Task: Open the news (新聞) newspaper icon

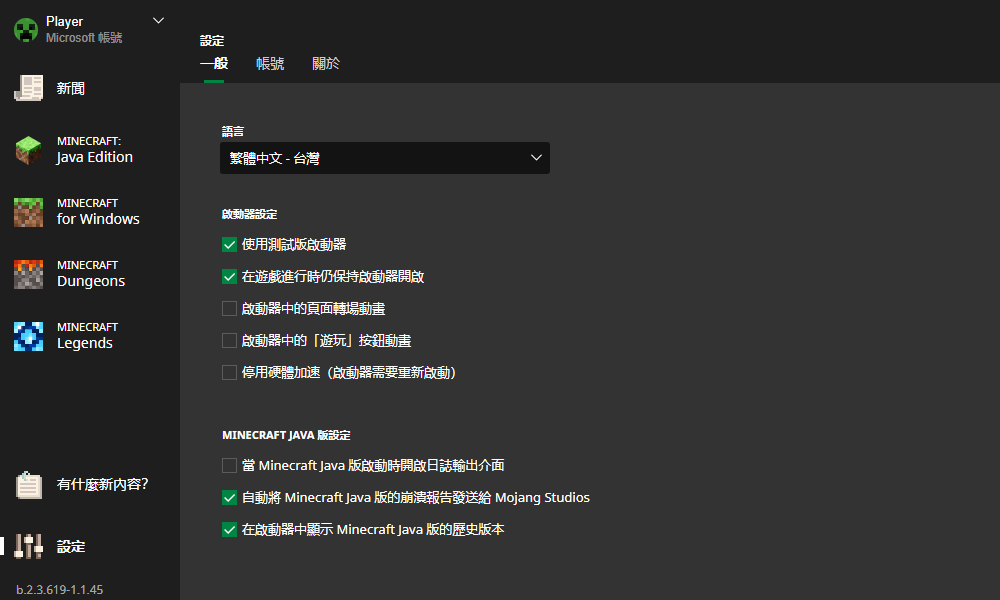Action: 29,88
